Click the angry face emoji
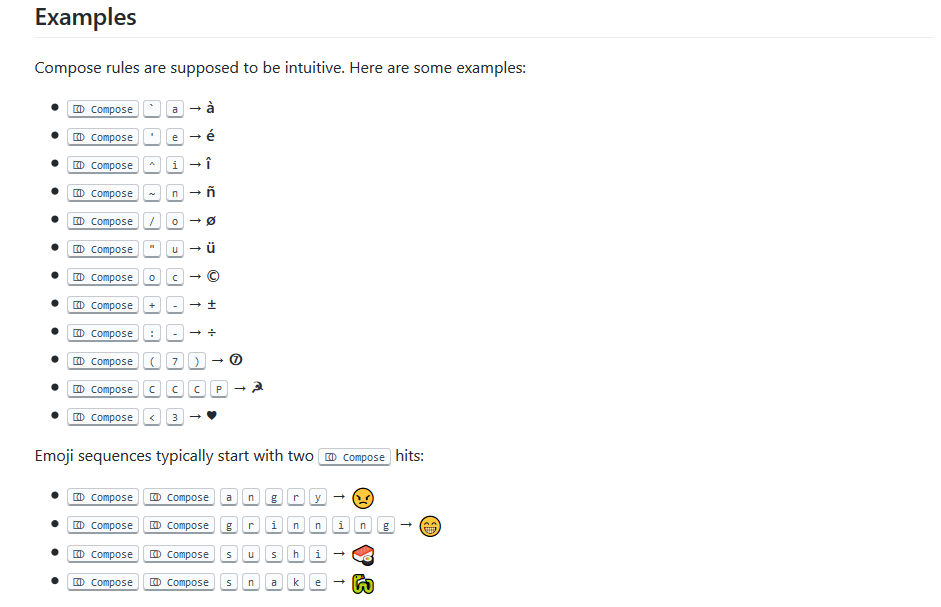The width and height of the screenshot is (941, 607). click(x=363, y=498)
